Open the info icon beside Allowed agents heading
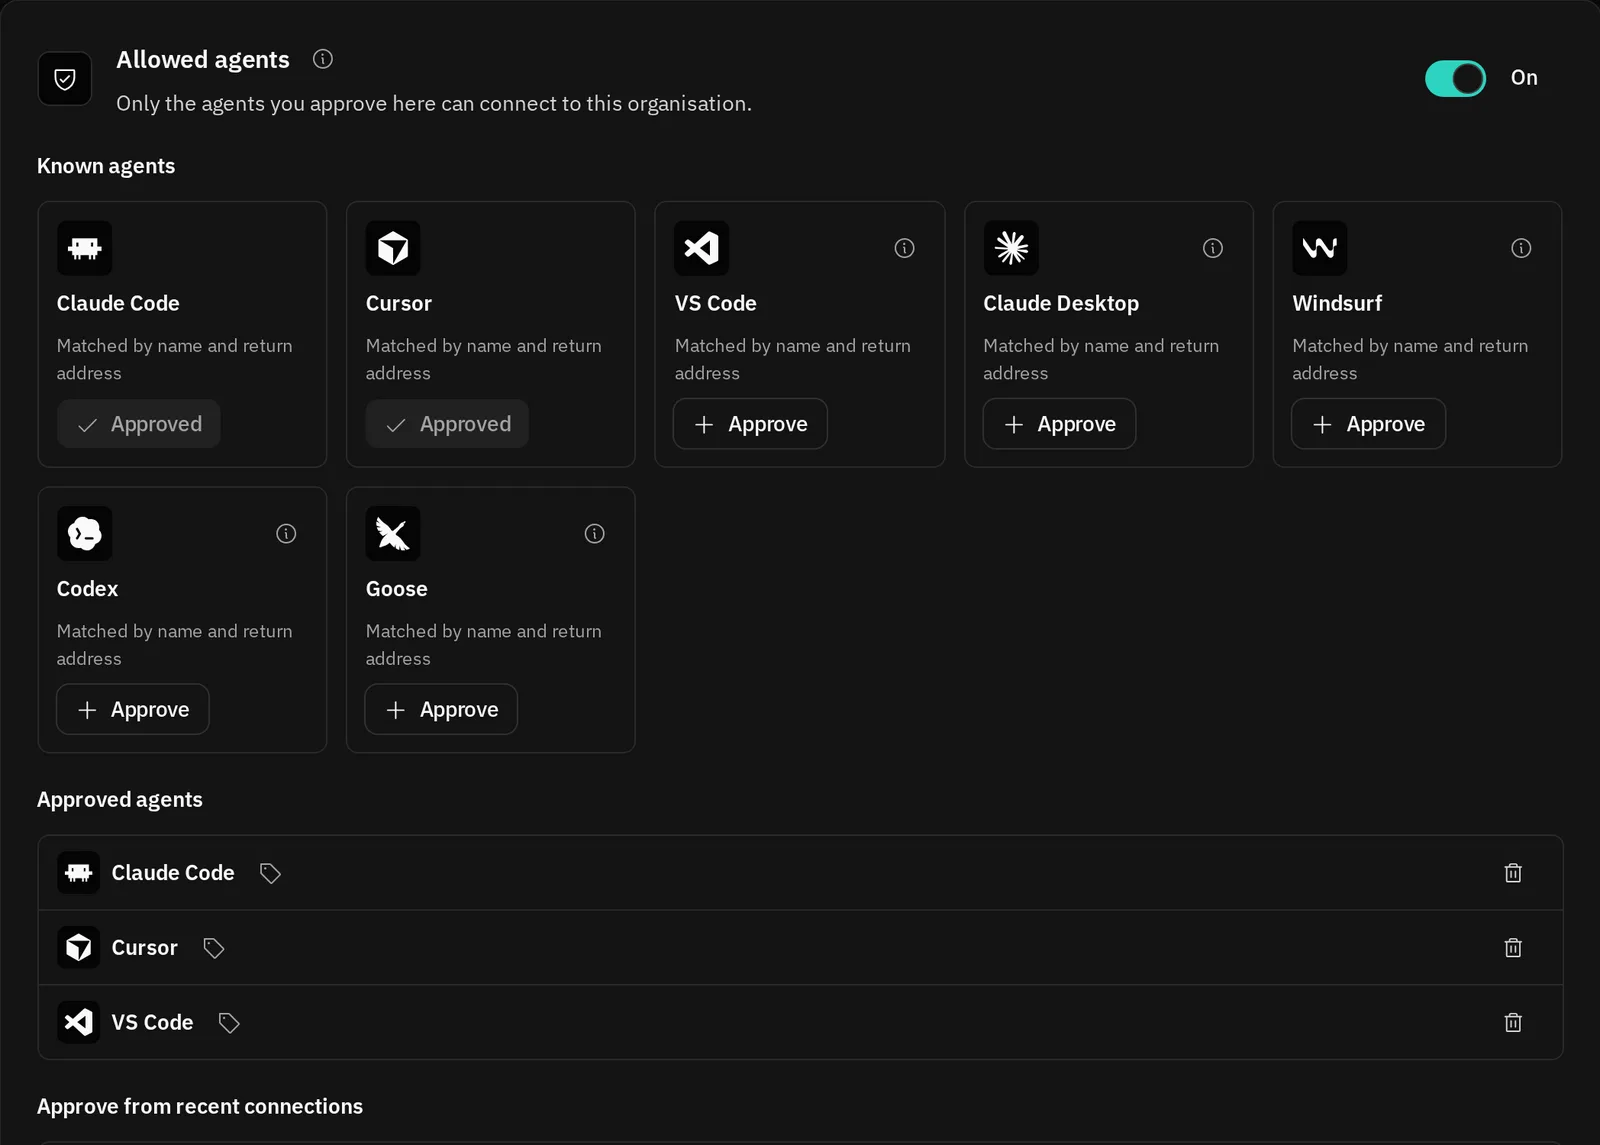This screenshot has width=1600, height=1145. (x=322, y=59)
